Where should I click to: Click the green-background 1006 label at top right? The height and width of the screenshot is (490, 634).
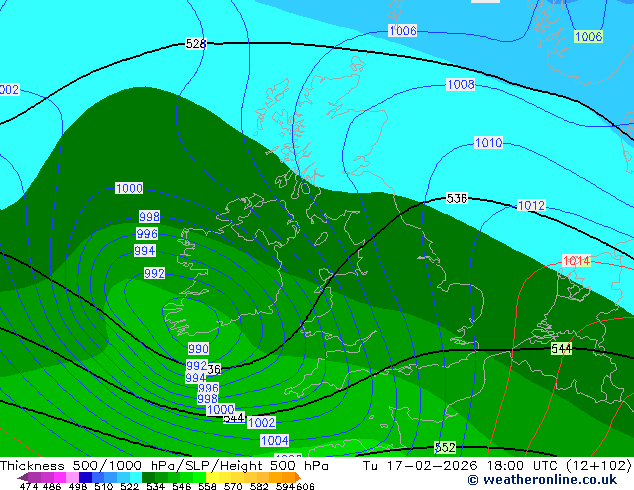(x=588, y=37)
